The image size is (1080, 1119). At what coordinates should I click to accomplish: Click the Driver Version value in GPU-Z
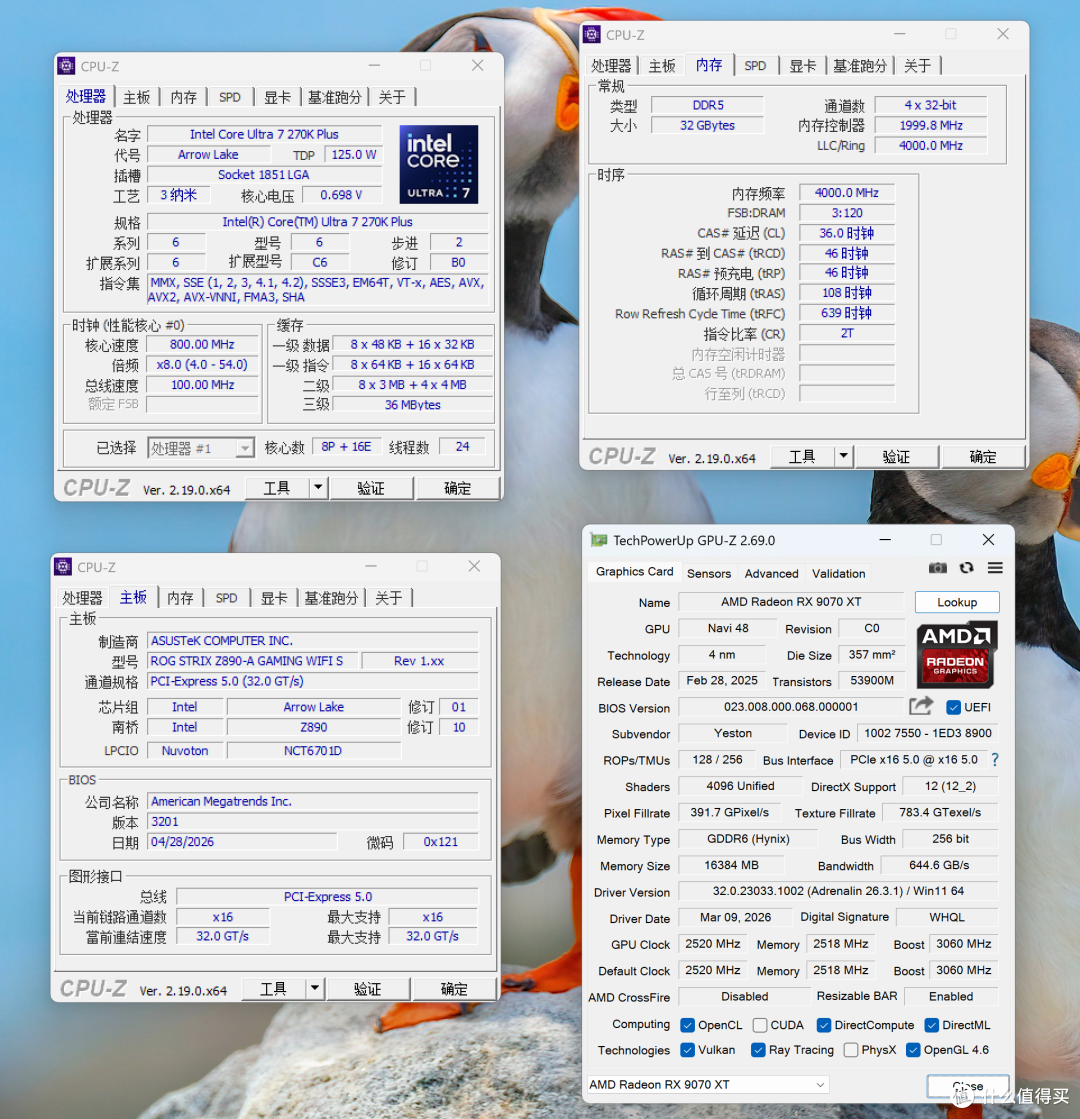(x=838, y=891)
